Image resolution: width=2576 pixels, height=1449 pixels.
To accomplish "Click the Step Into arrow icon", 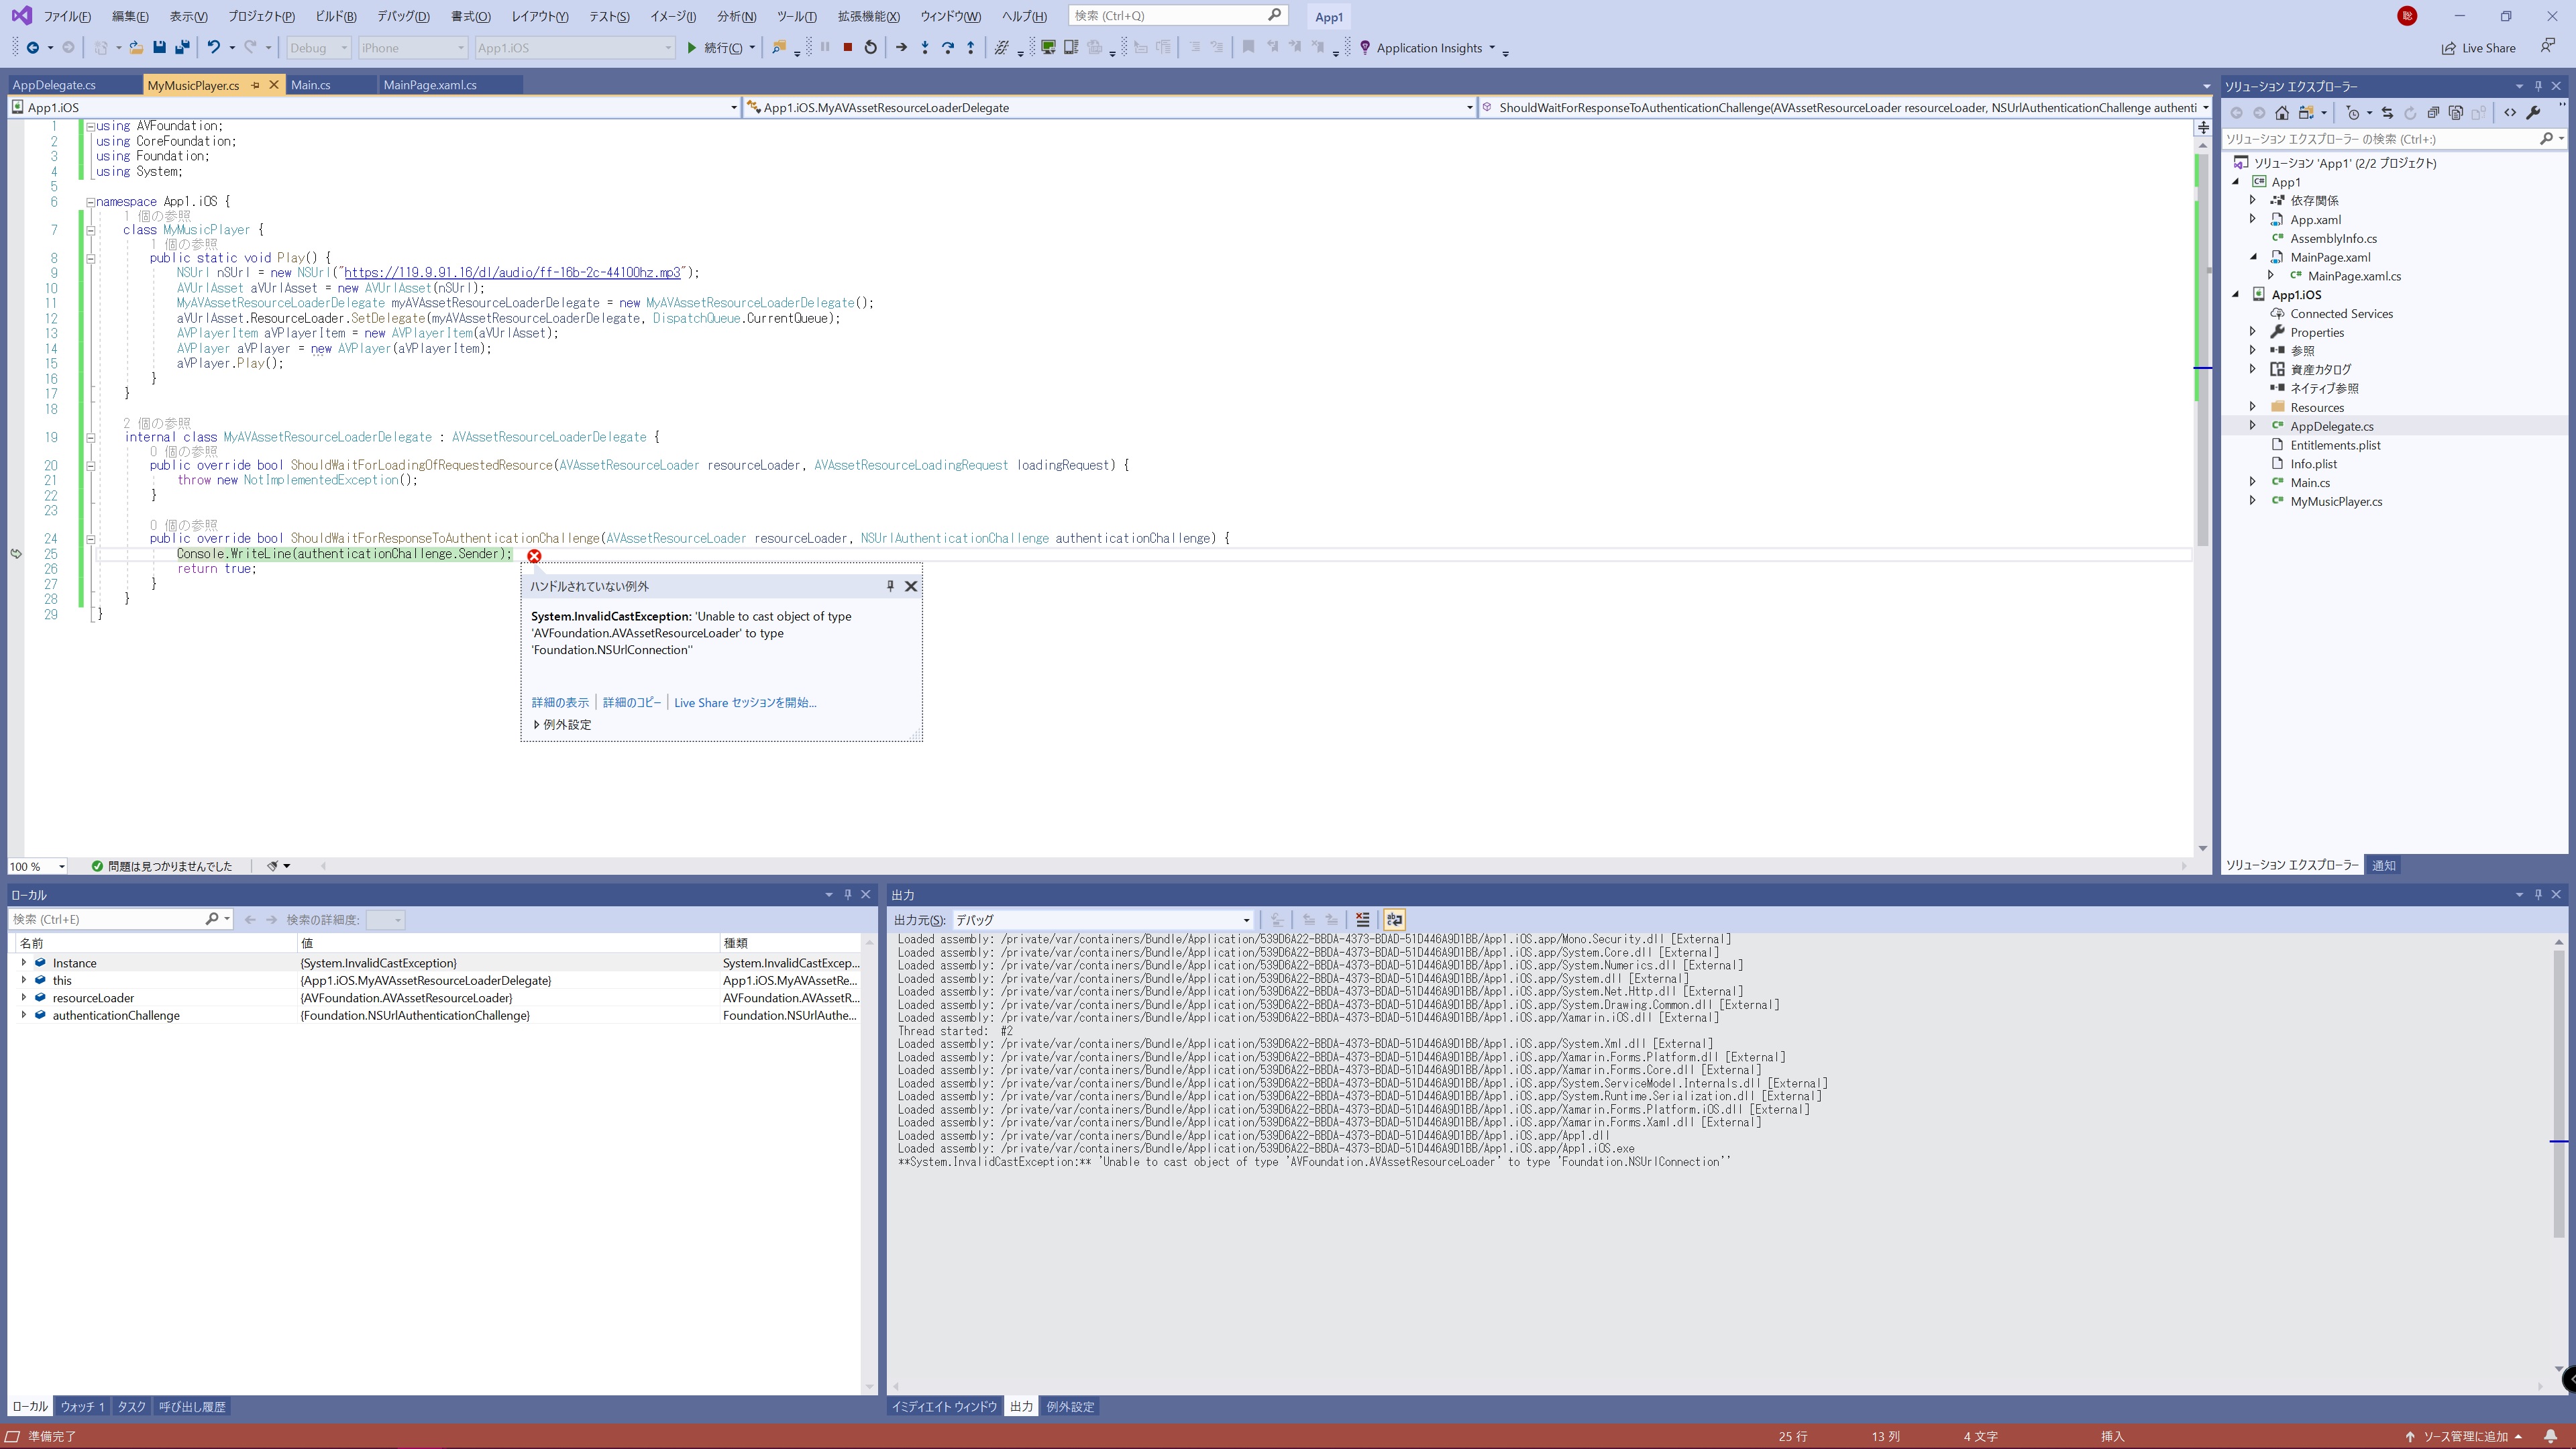I will (x=924, y=47).
